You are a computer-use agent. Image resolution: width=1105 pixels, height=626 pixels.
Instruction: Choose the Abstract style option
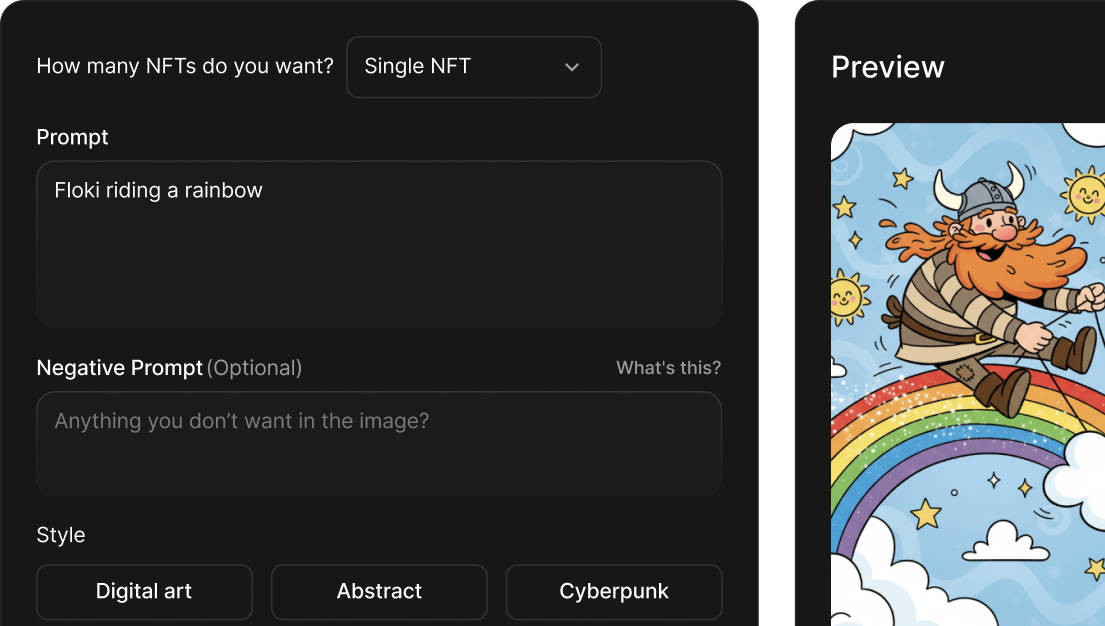coord(379,591)
